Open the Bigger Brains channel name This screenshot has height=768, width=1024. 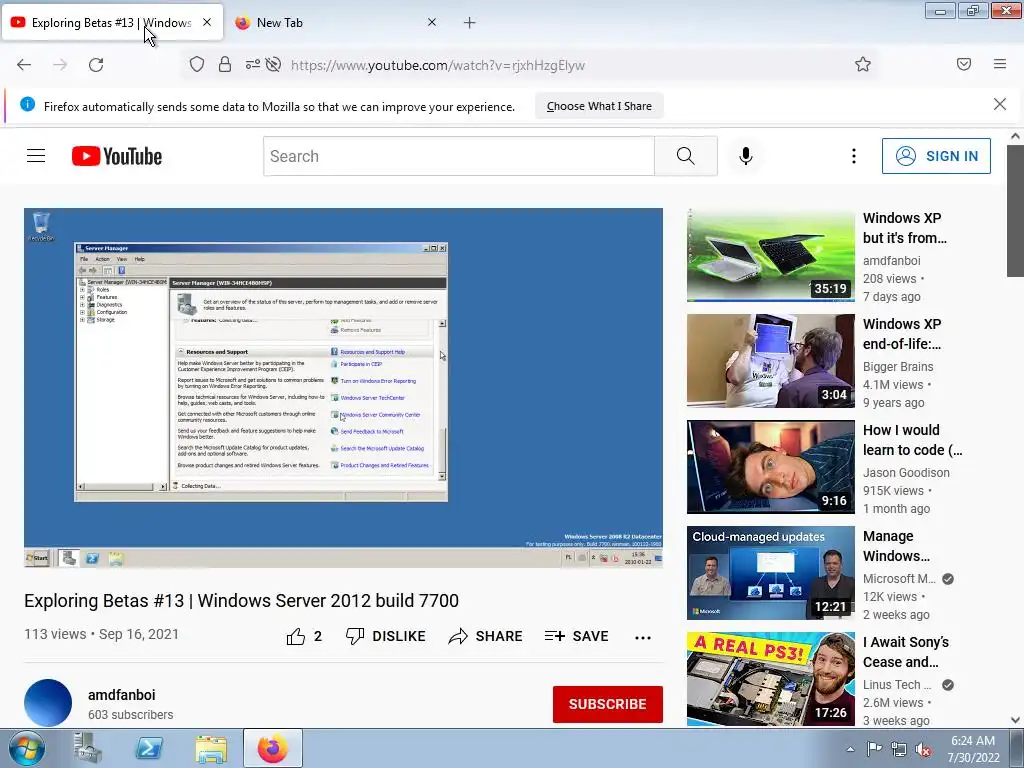[898, 366]
